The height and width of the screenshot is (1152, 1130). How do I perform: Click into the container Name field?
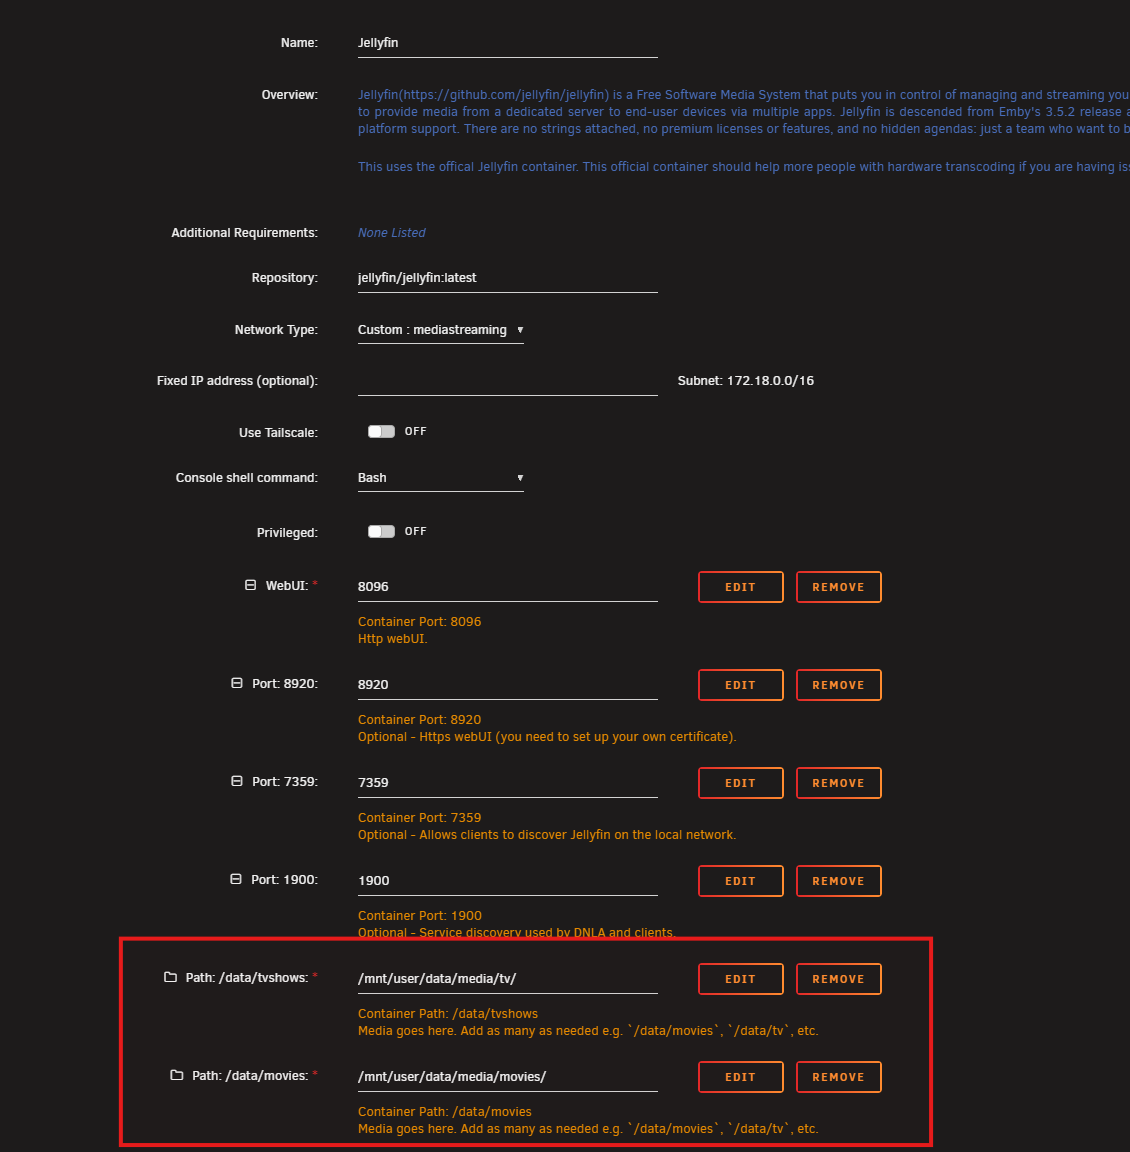pyautogui.click(x=507, y=43)
